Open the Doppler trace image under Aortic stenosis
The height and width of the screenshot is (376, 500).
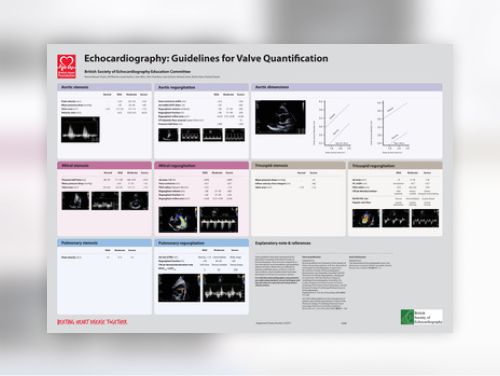point(80,129)
